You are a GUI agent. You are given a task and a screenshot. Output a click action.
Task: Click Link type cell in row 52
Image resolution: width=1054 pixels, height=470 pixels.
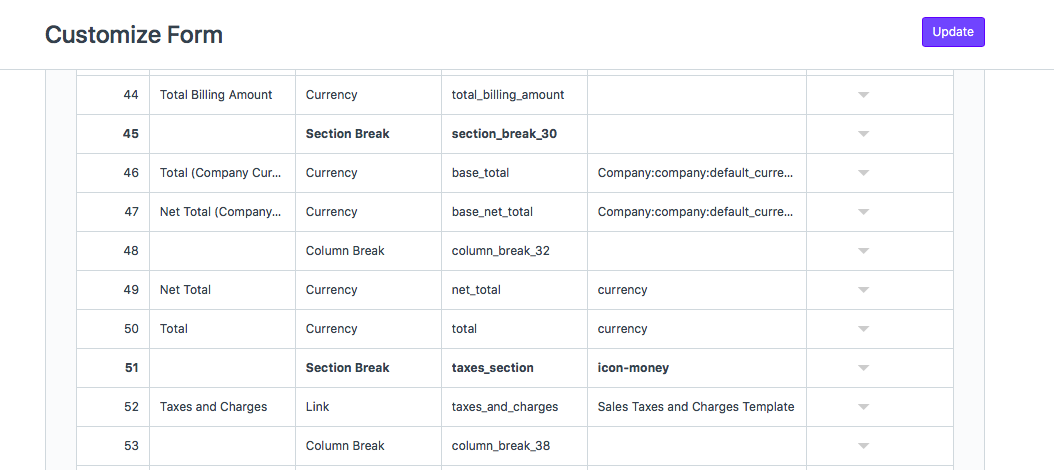tap(368, 407)
